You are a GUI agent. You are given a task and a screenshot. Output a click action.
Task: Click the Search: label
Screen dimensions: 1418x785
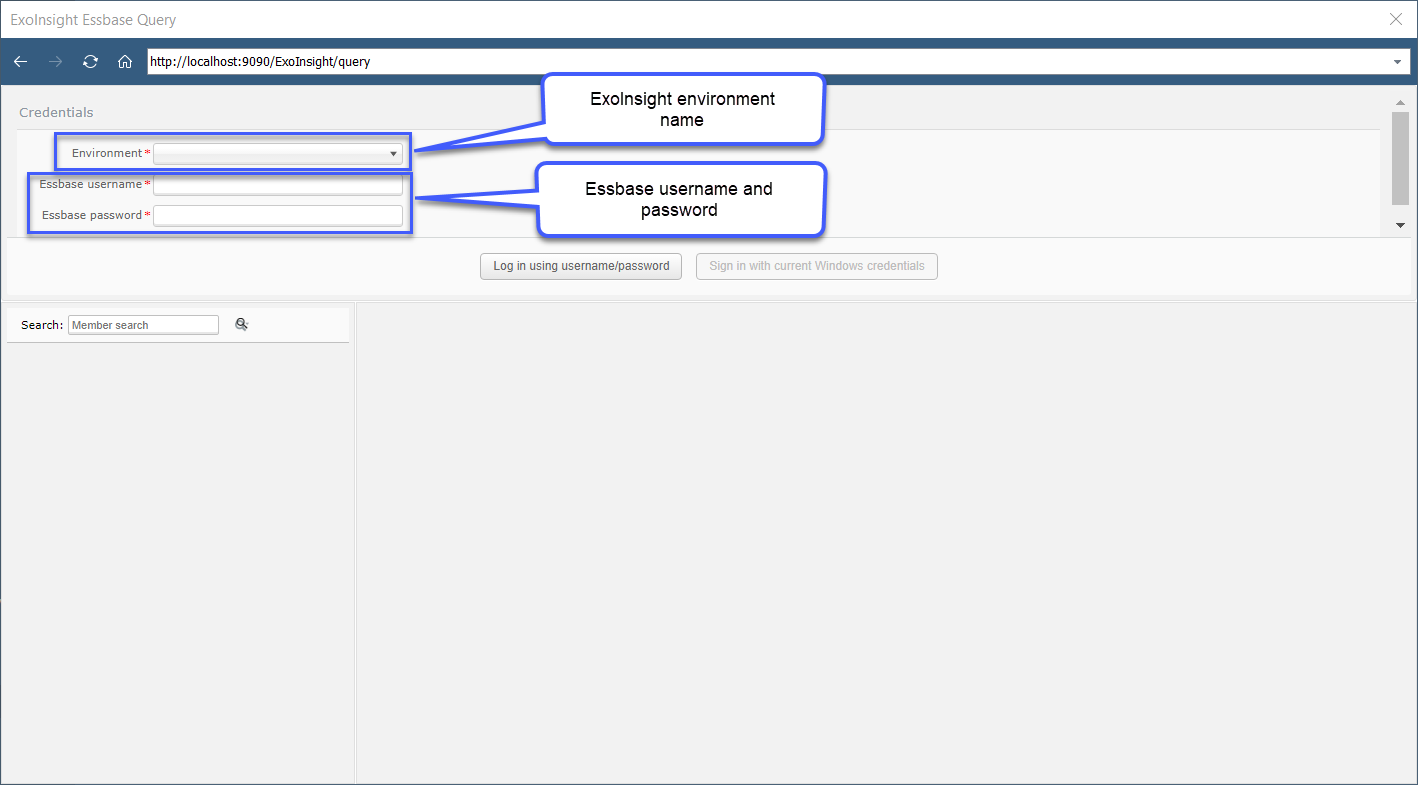tap(42, 325)
